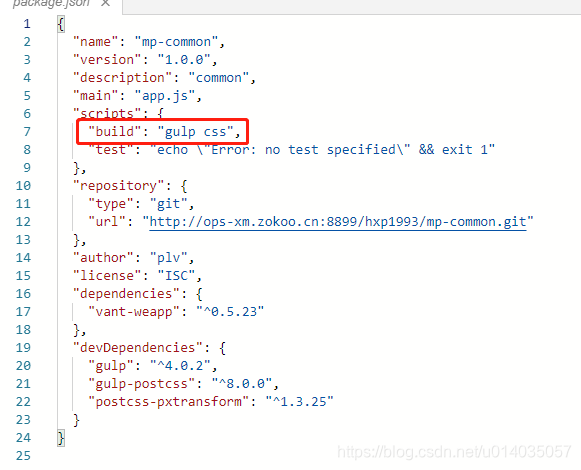Screen dimensions: 581x470
Task: Click the "build" key
Action: click(115, 132)
